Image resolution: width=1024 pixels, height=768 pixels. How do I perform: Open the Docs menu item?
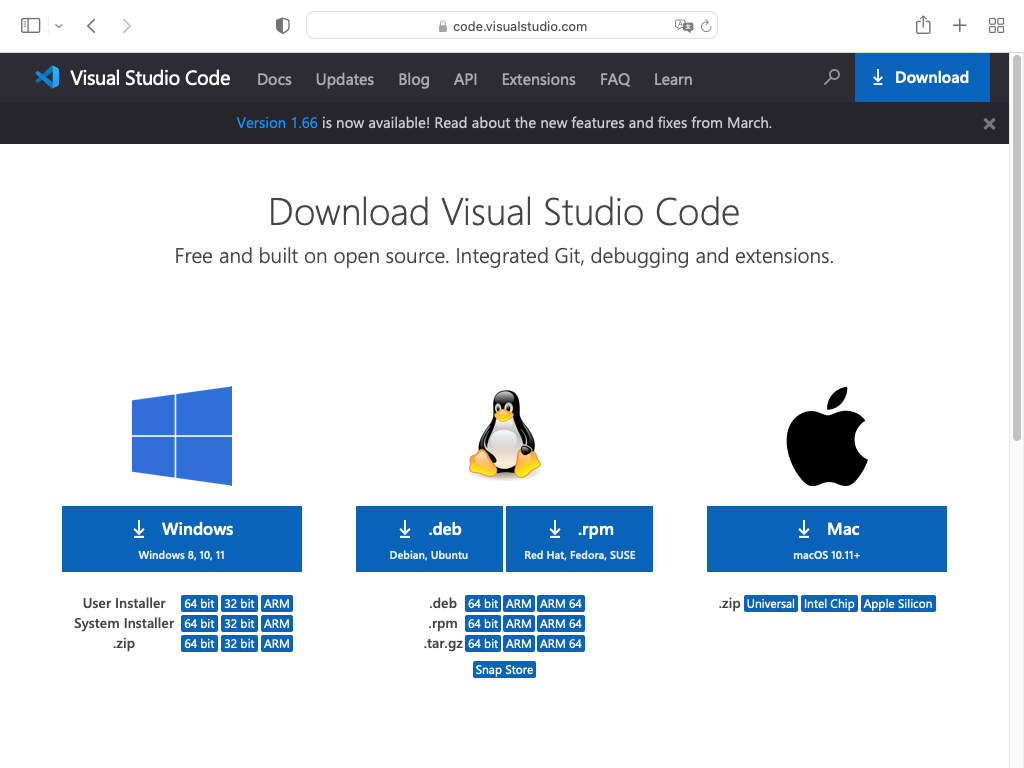coord(274,80)
